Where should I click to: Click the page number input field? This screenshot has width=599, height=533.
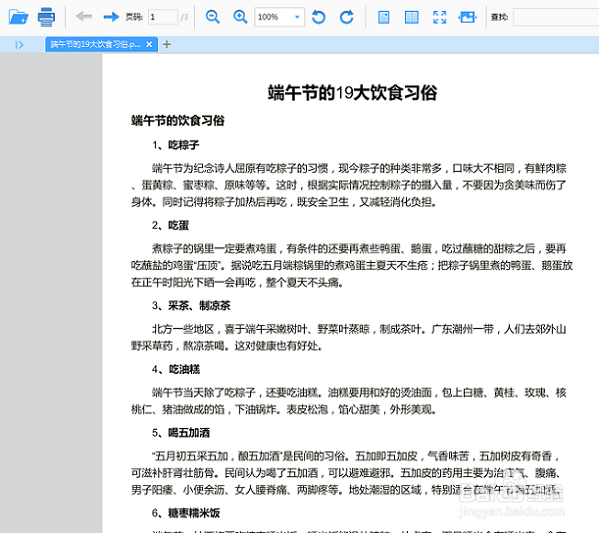click(x=163, y=17)
